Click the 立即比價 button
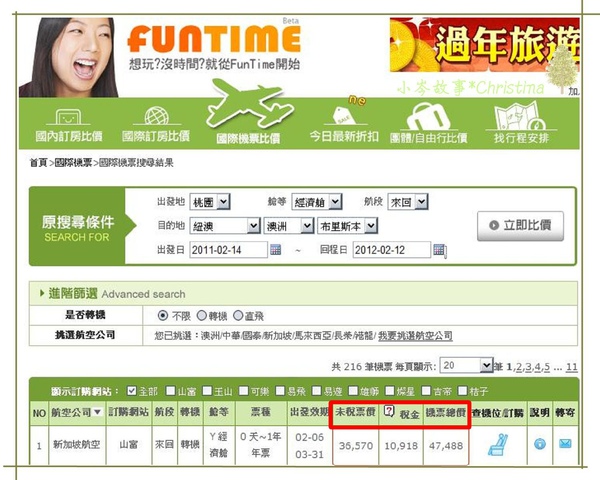 coord(520,225)
